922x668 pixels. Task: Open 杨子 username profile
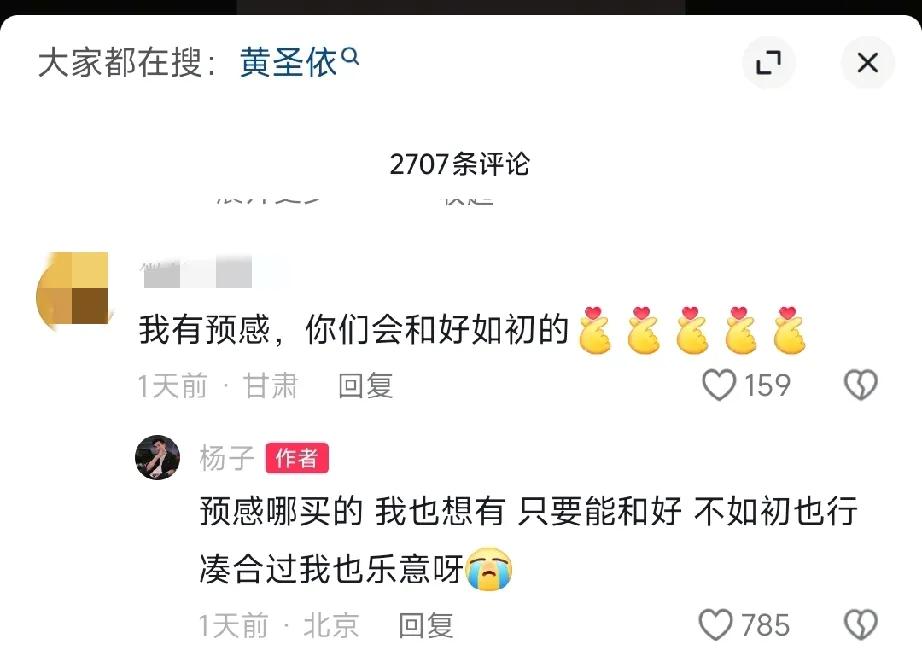click(227, 458)
